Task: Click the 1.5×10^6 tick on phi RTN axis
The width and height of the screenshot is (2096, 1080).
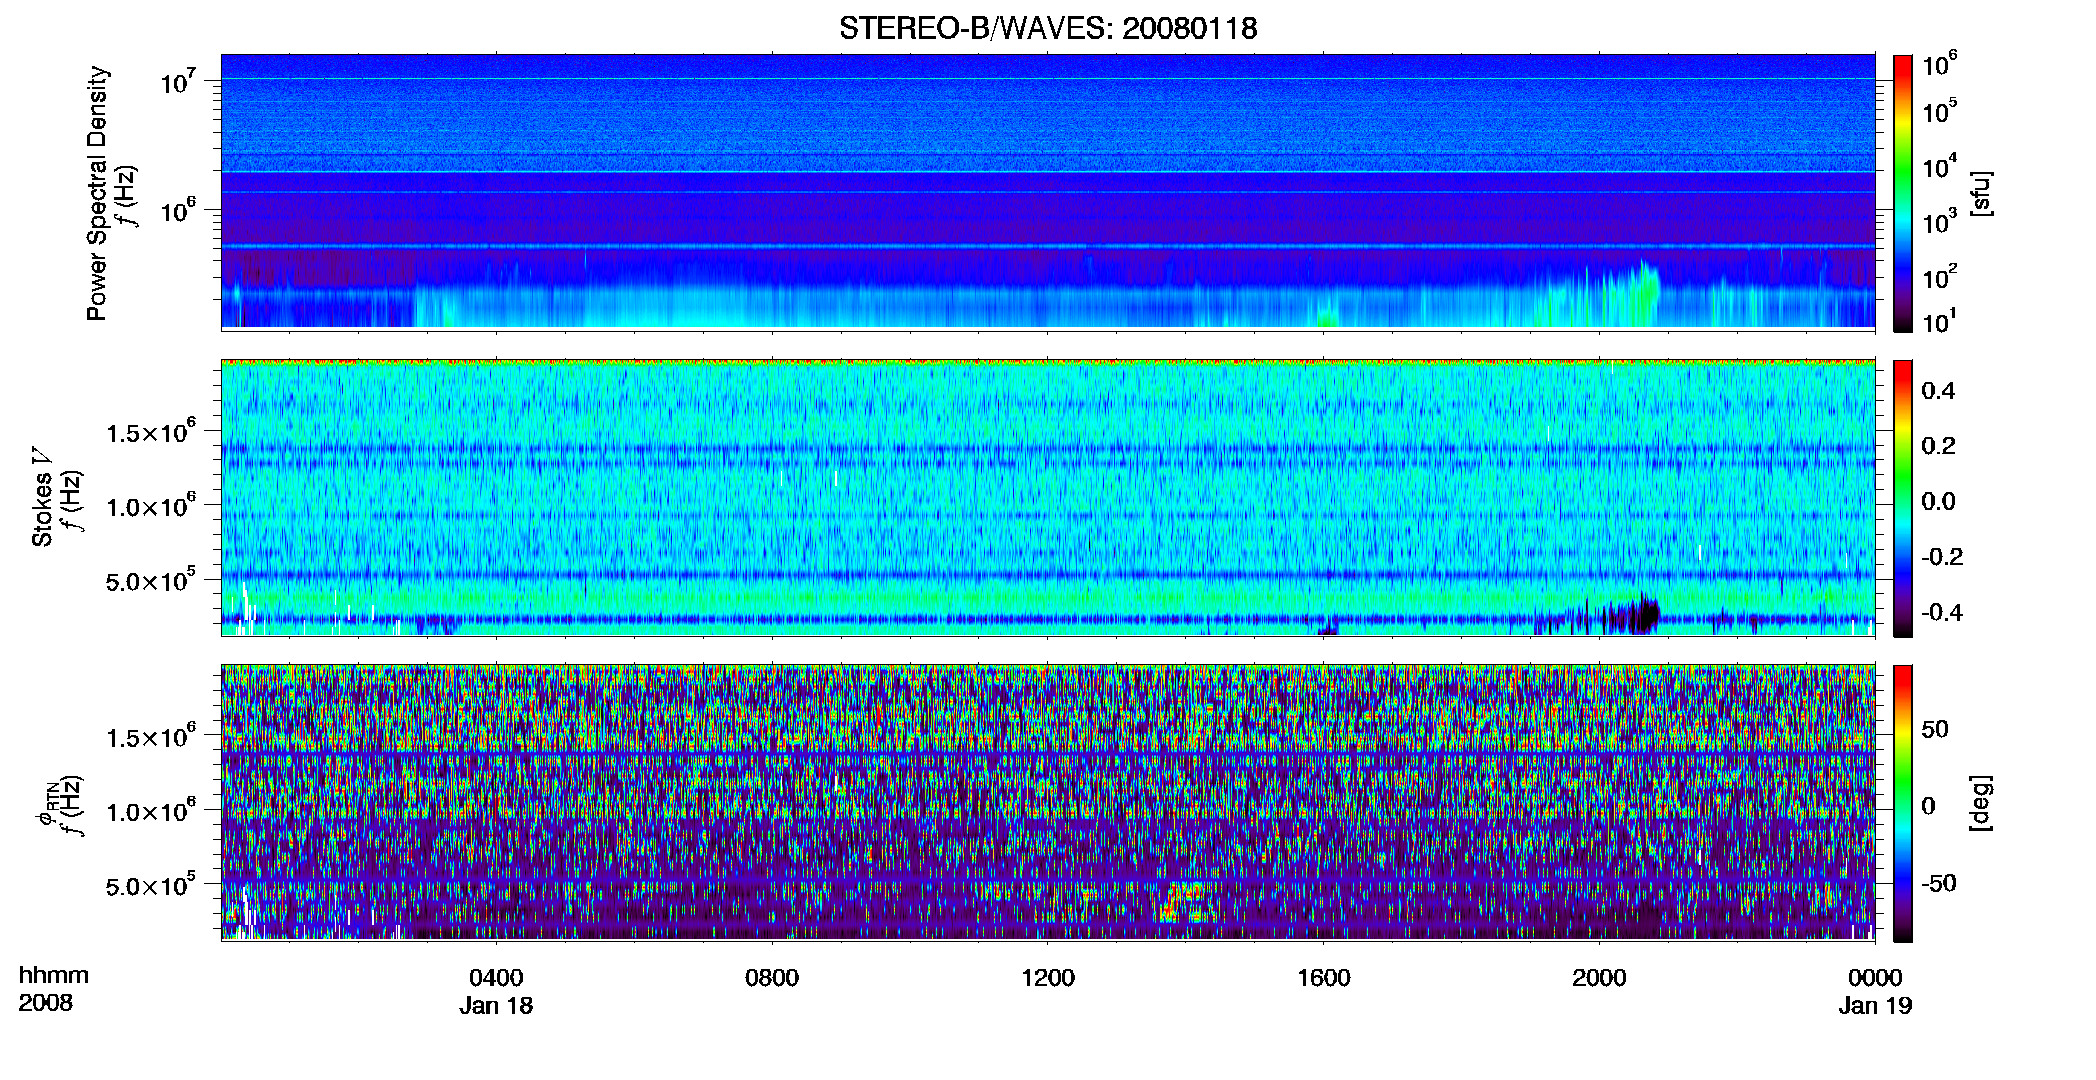Action: (x=150, y=736)
